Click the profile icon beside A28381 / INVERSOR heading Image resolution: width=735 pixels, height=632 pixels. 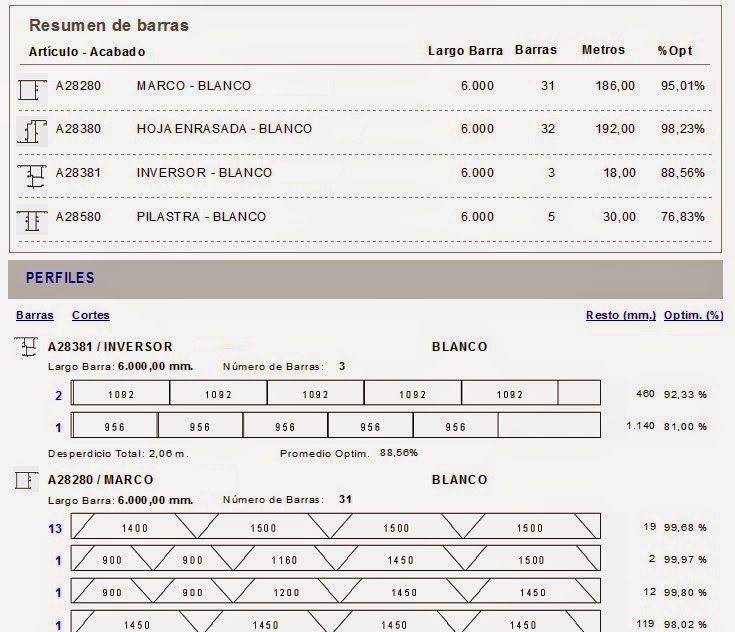tap(25, 348)
